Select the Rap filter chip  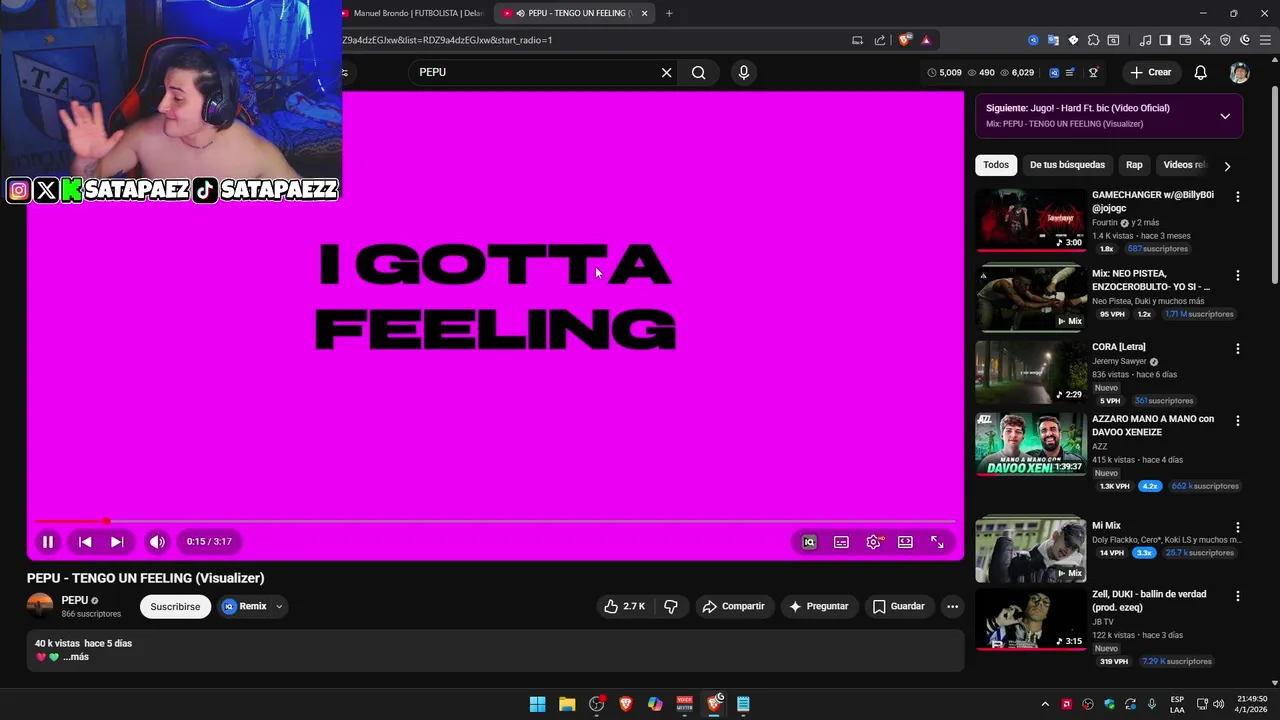point(1134,165)
